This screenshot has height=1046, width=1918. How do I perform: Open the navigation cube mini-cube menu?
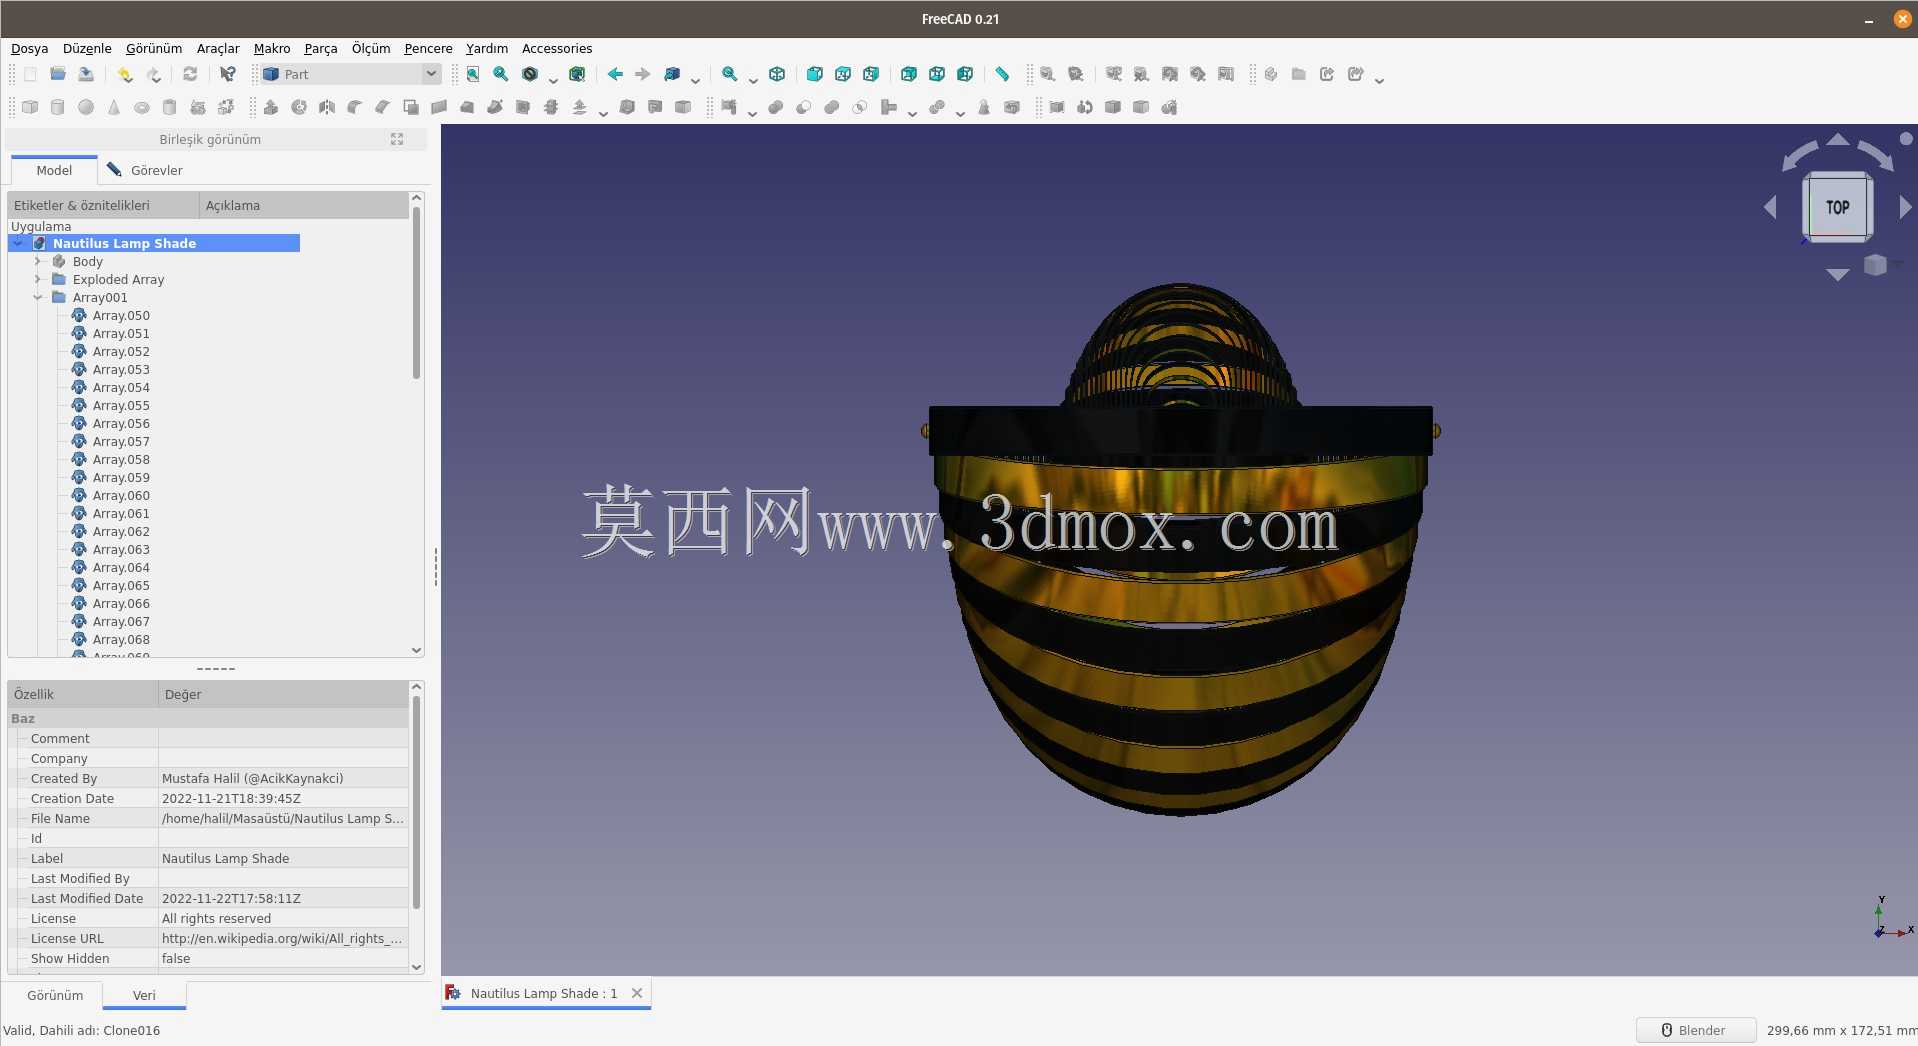pos(1875,265)
